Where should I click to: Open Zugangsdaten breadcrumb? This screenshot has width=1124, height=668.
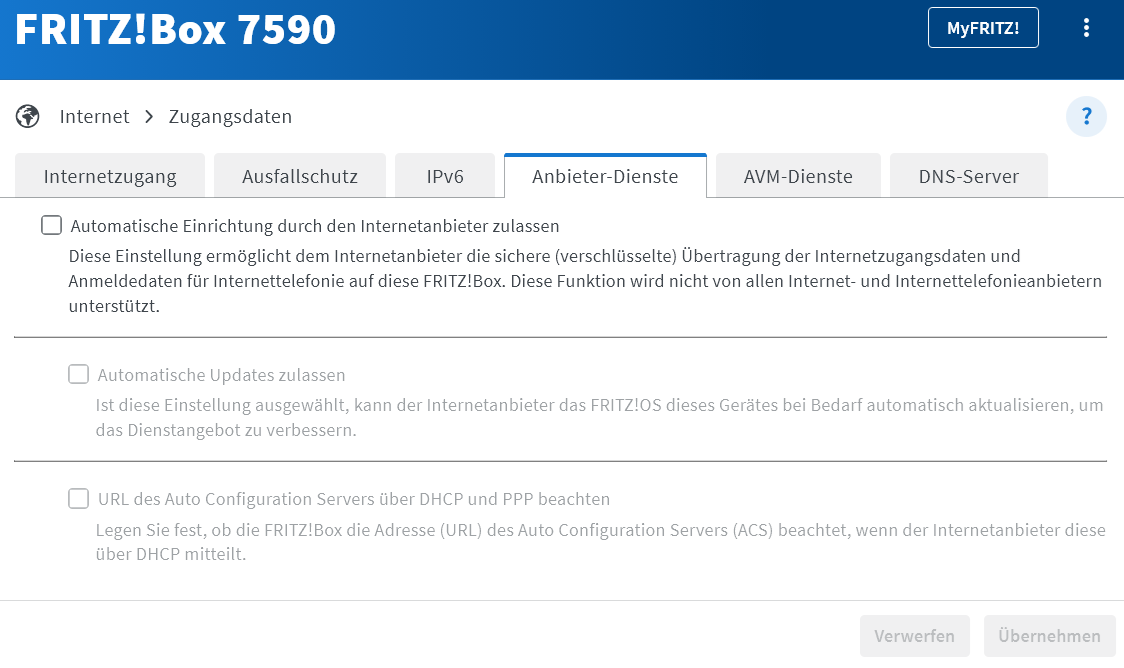230,116
